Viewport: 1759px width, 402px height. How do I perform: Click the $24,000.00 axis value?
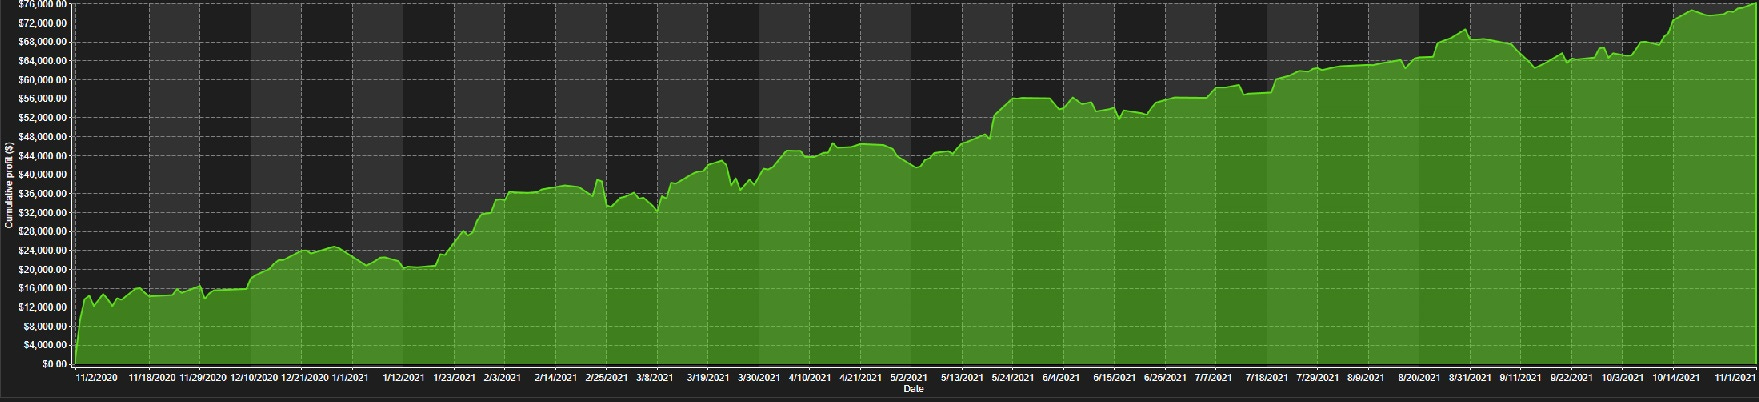pos(42,250)
